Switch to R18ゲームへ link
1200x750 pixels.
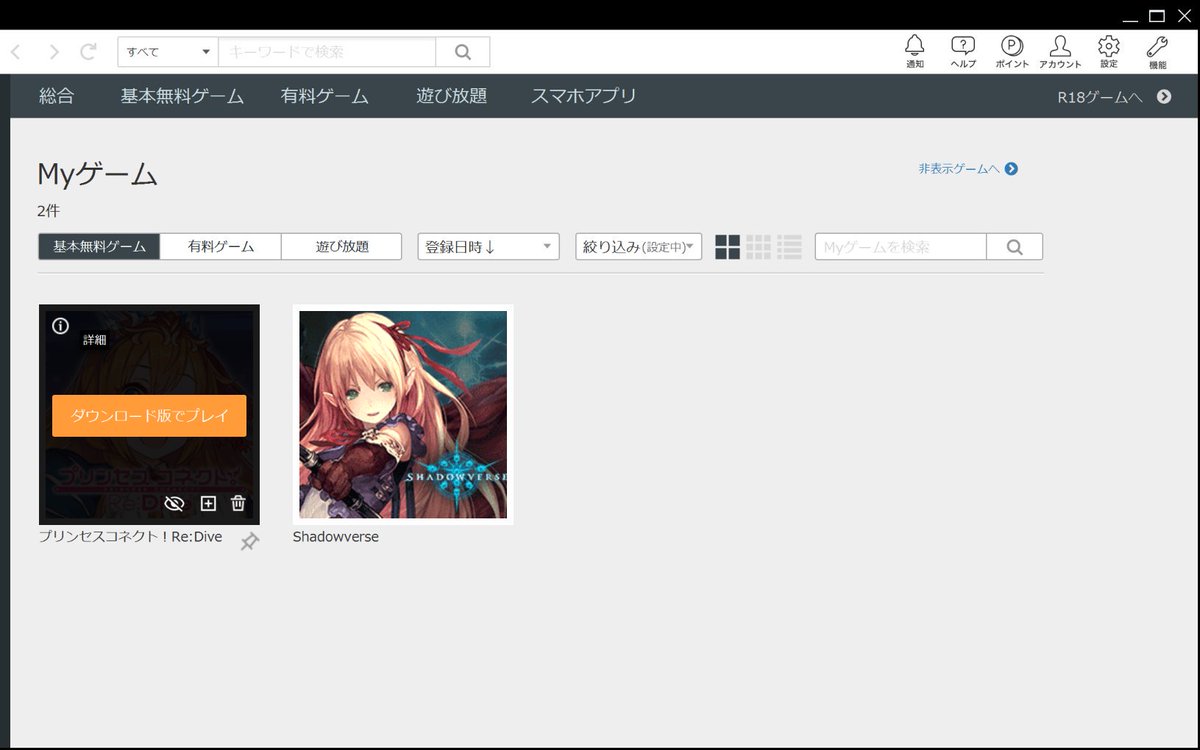[x=1100, y=97]
